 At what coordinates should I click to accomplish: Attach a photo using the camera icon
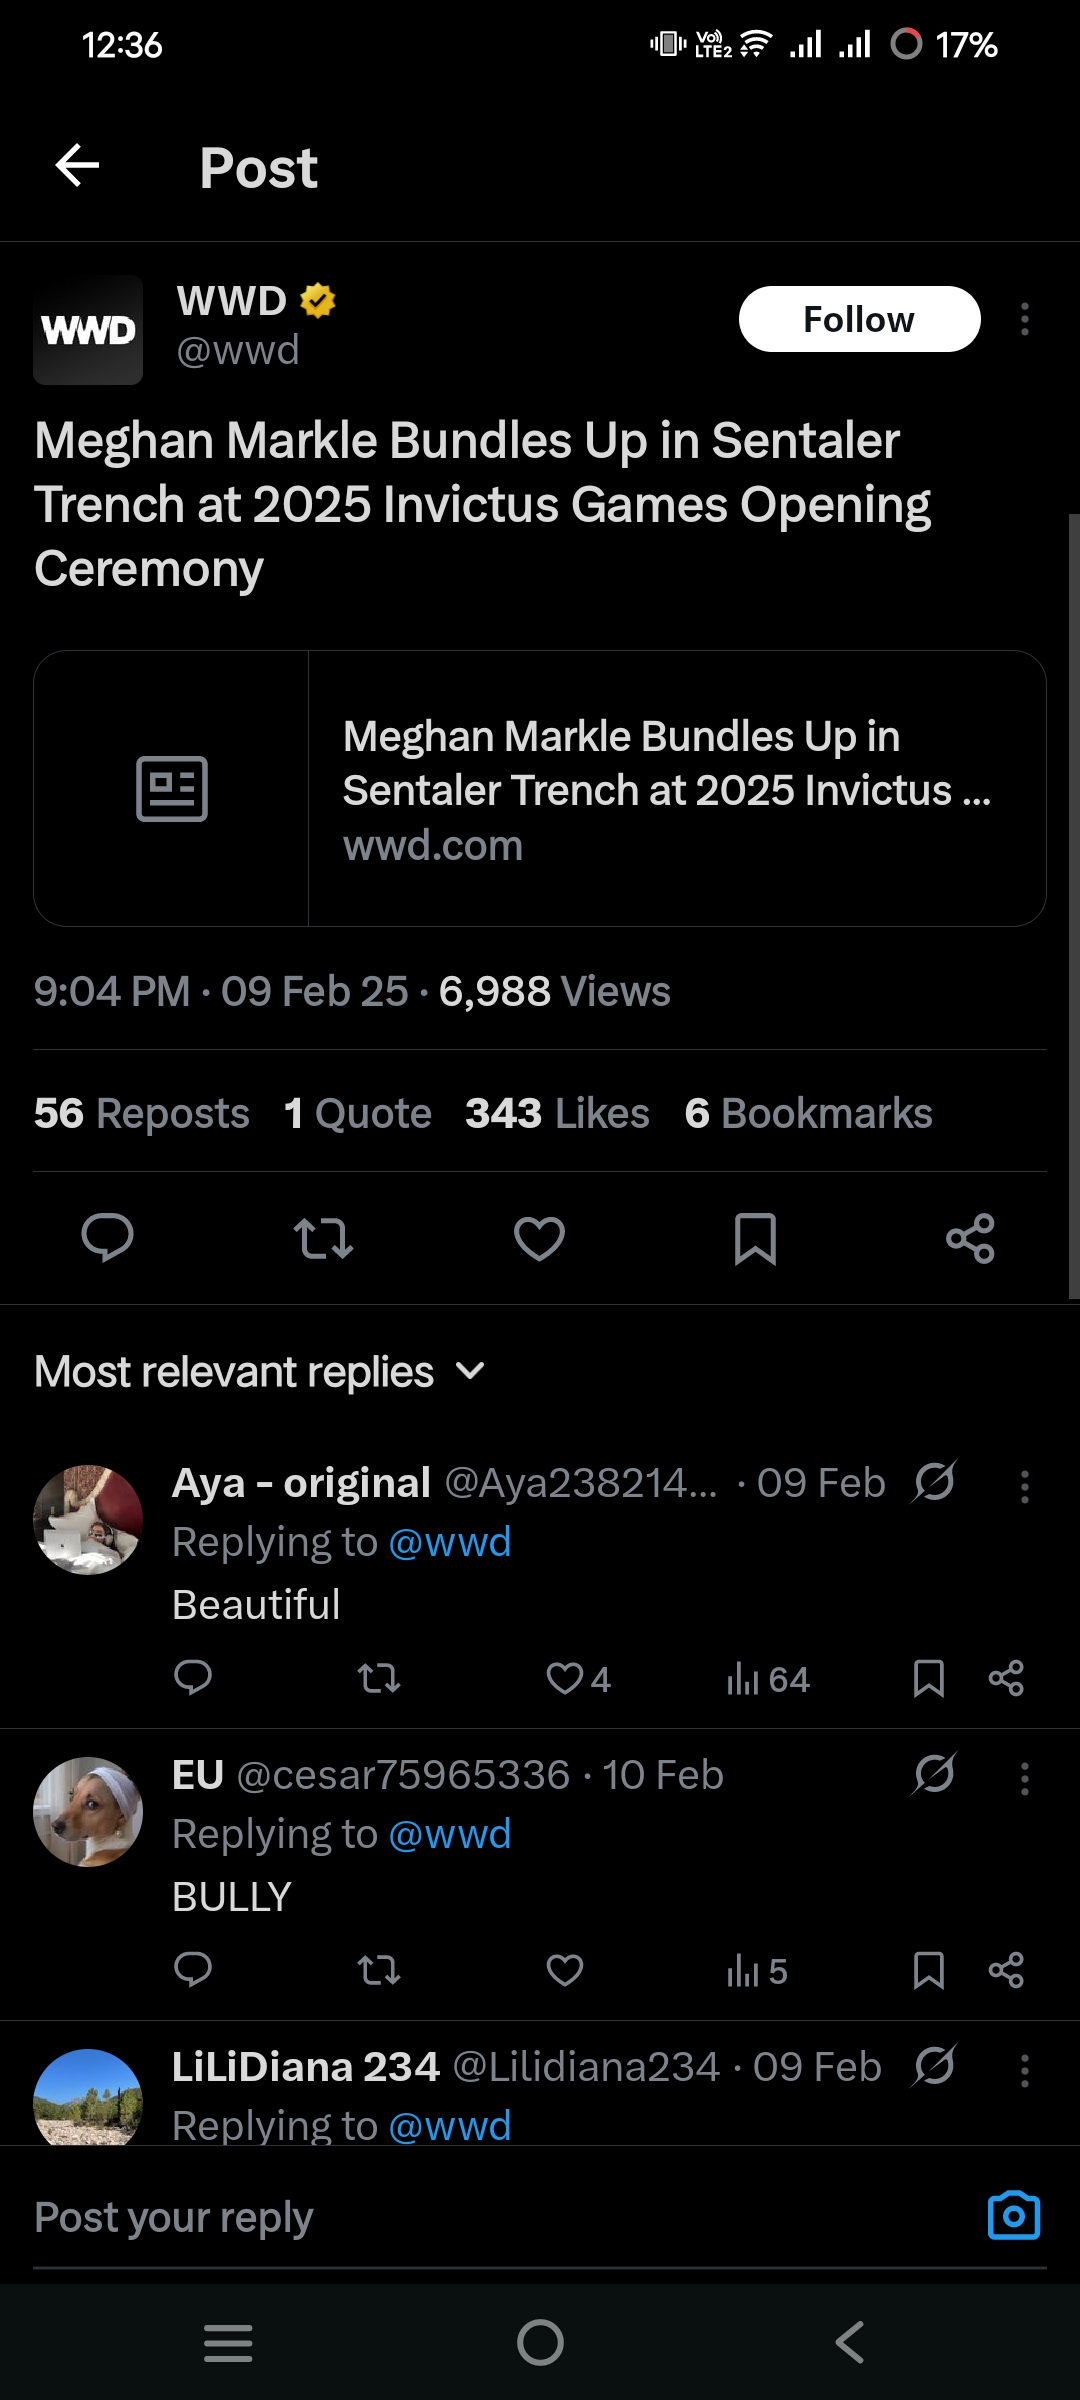point(1013,2216)
